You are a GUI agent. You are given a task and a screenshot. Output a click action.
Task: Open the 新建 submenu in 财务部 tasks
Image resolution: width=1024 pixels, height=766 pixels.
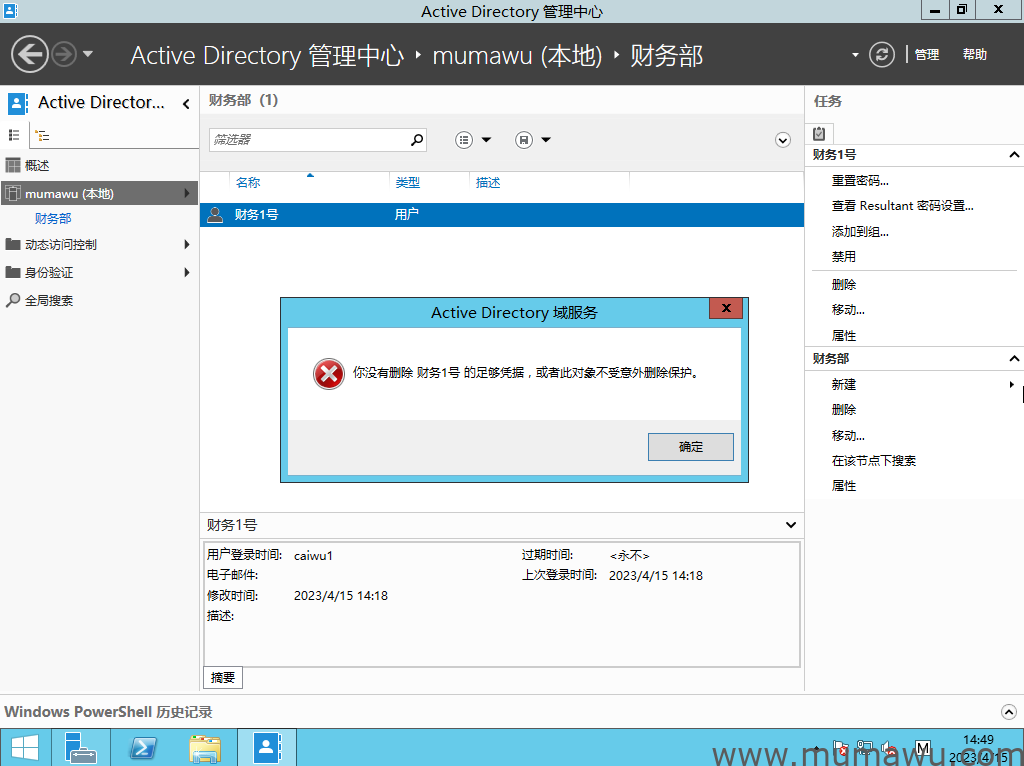pos(844,385)
